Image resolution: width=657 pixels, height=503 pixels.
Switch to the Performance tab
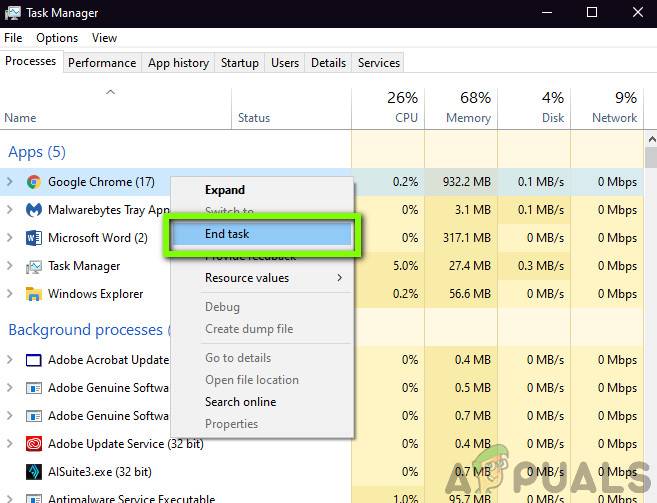[102, 63]
